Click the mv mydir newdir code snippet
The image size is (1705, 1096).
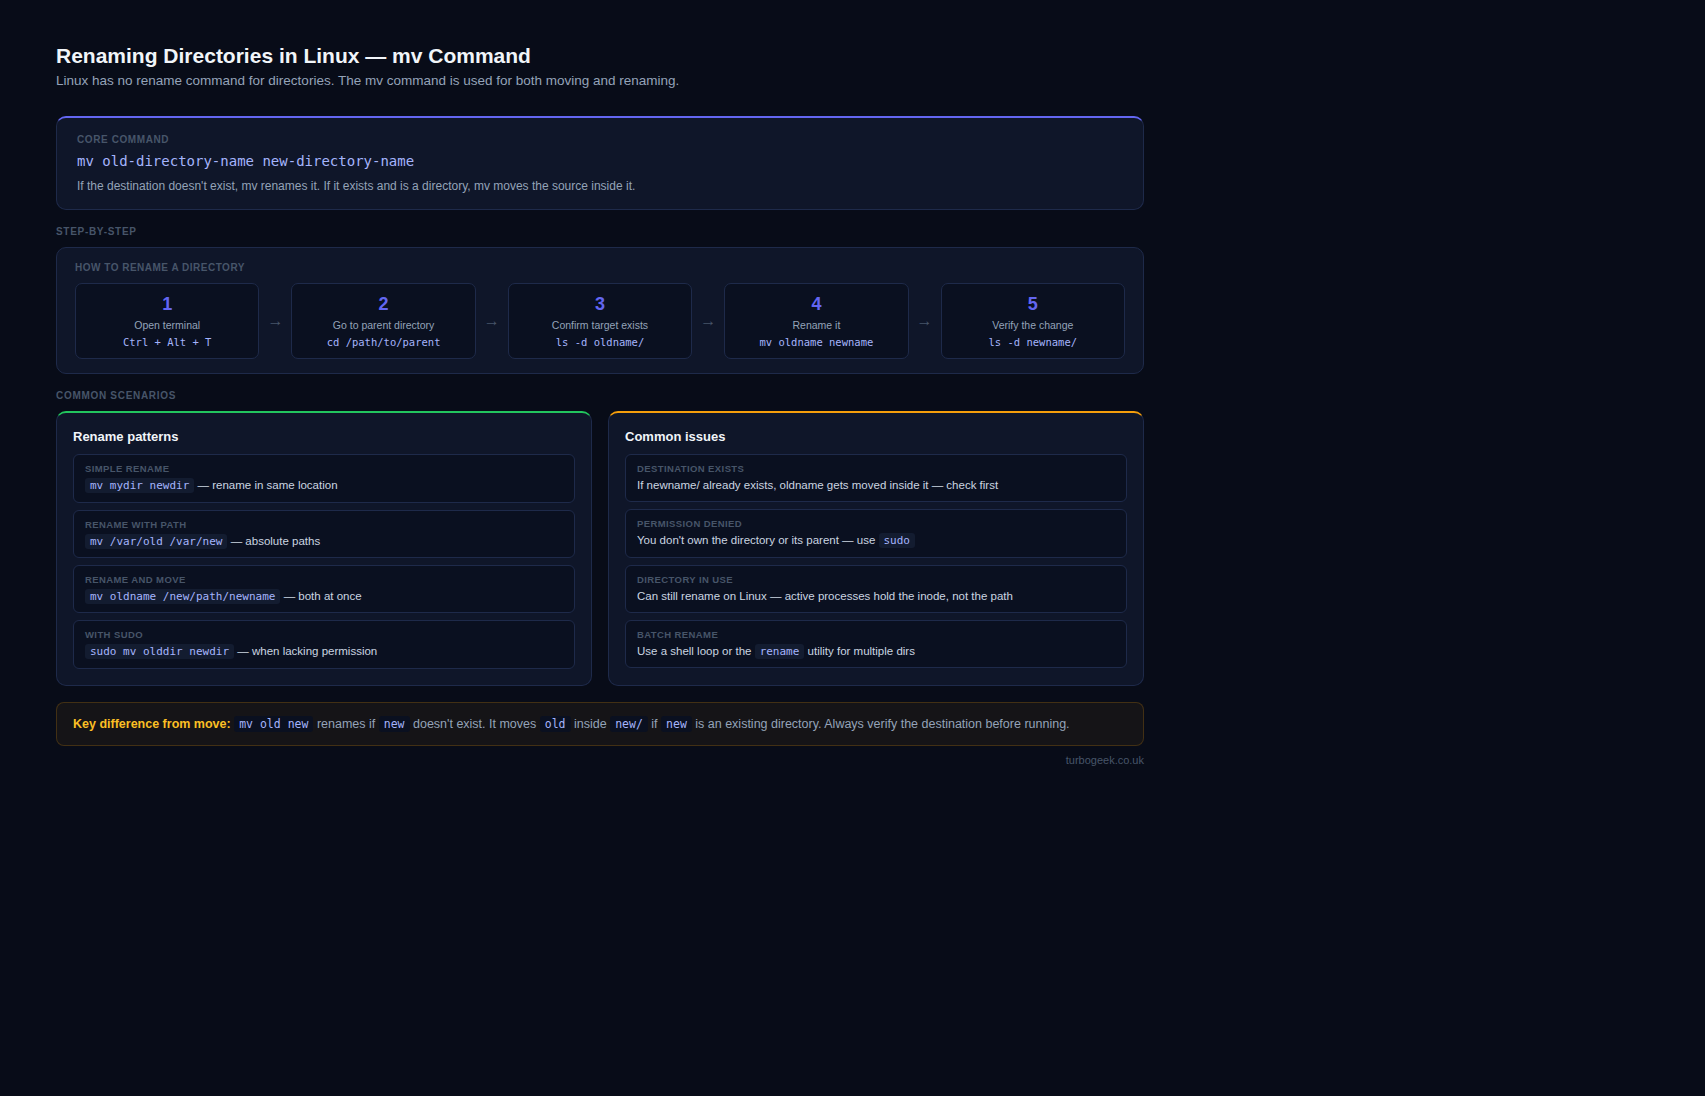tap(139, 486)
